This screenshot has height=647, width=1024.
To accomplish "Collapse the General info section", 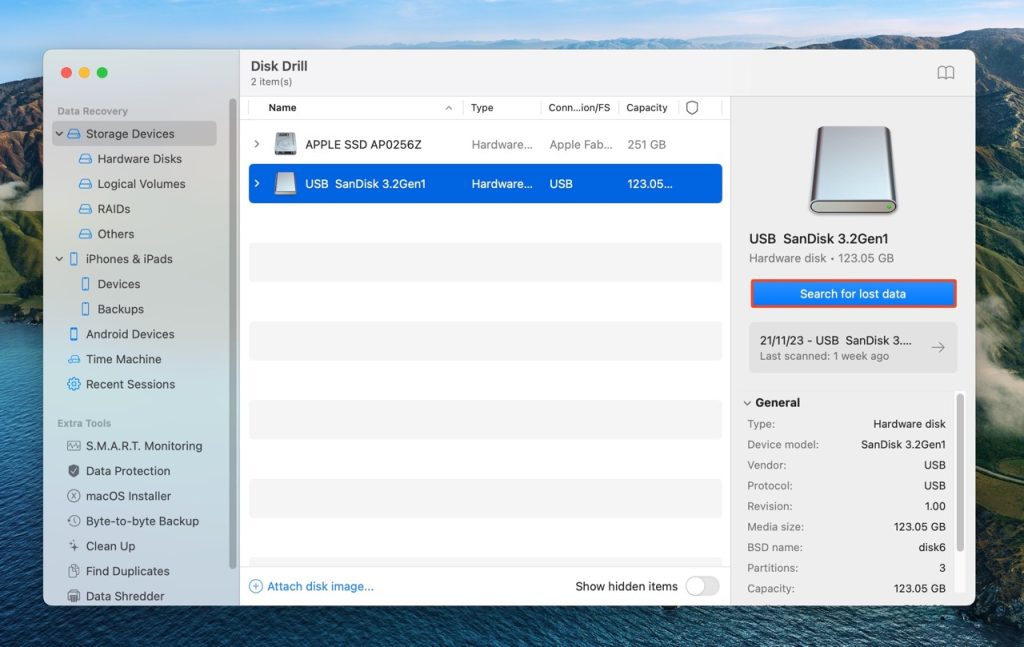I will pos(748,402).
